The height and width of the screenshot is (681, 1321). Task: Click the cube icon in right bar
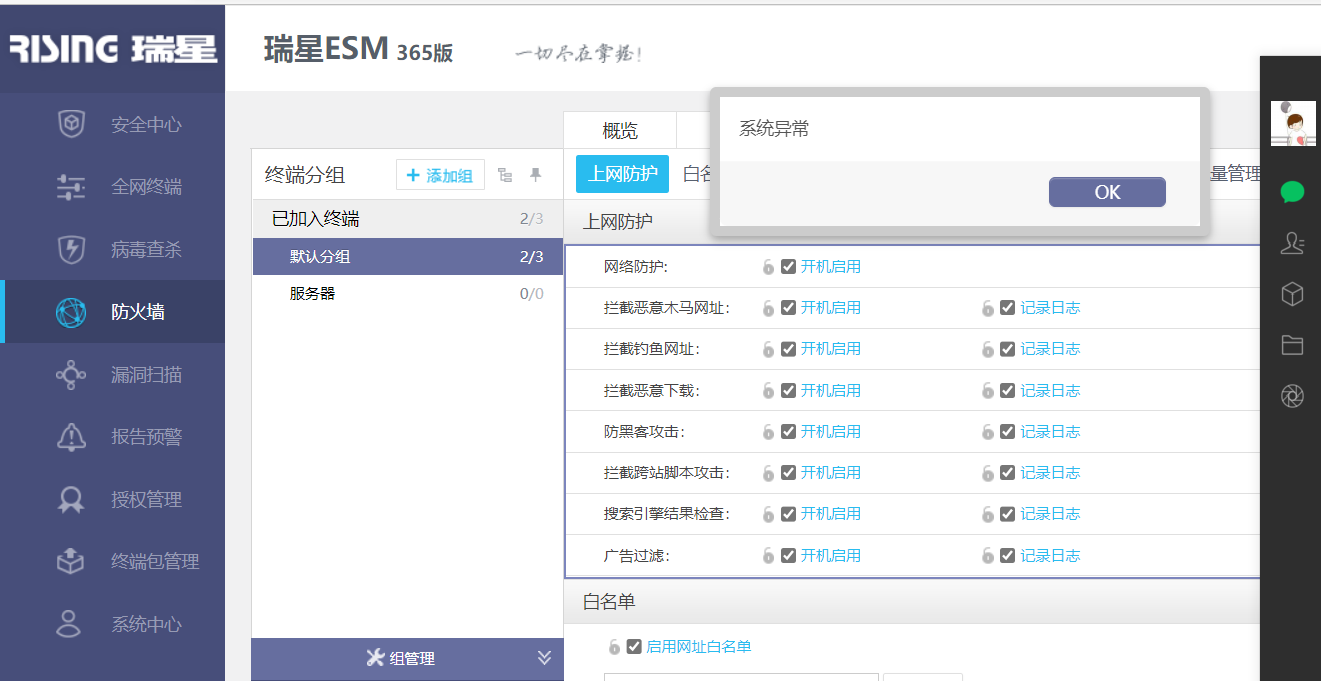tap(1292, 294)
